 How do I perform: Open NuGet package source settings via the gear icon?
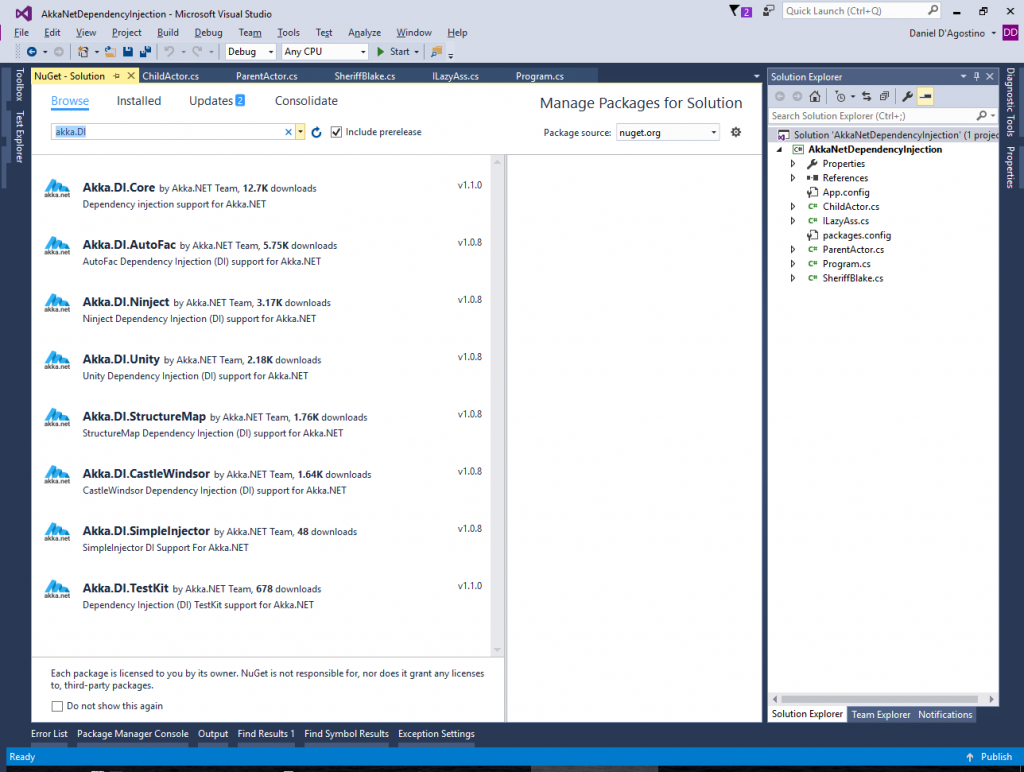pyautogui.click(x=736, y=131)
